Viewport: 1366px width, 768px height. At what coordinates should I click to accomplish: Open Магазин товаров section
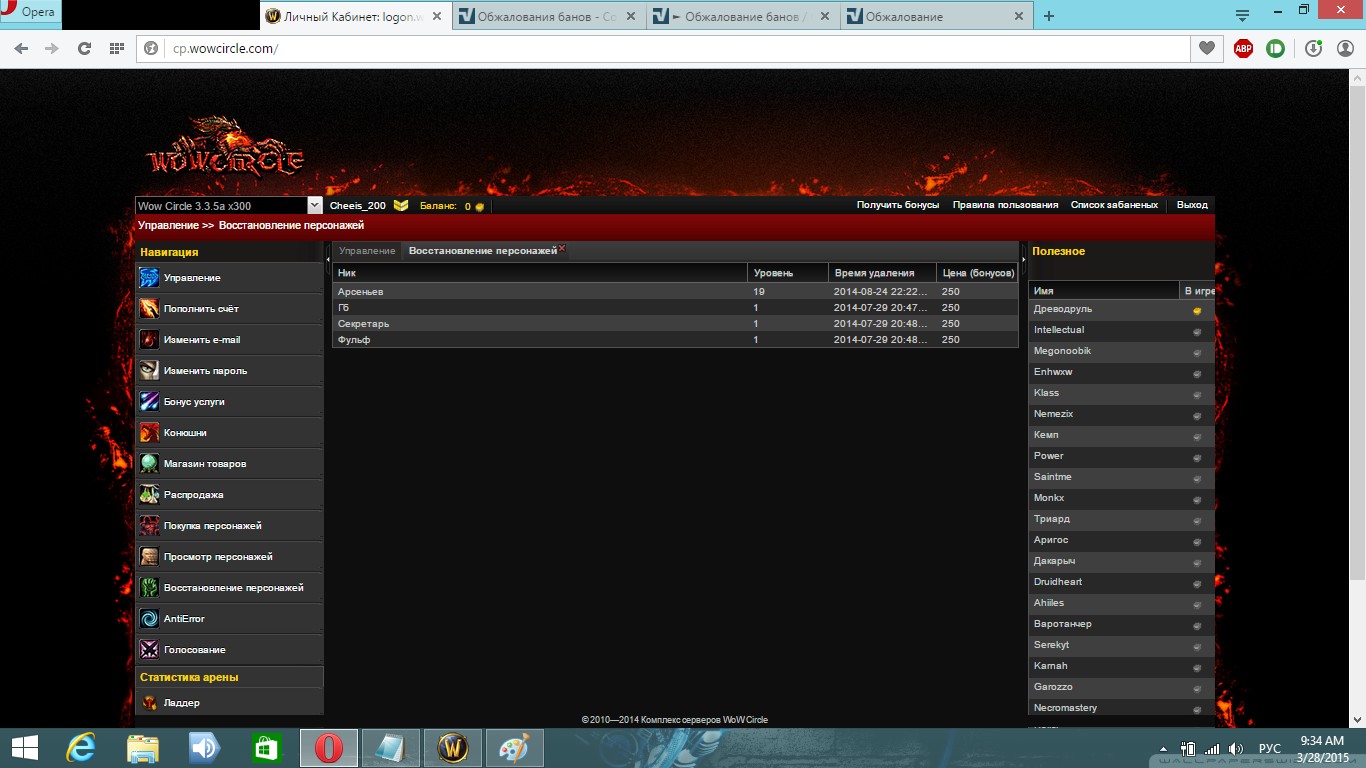click(204, 464)
